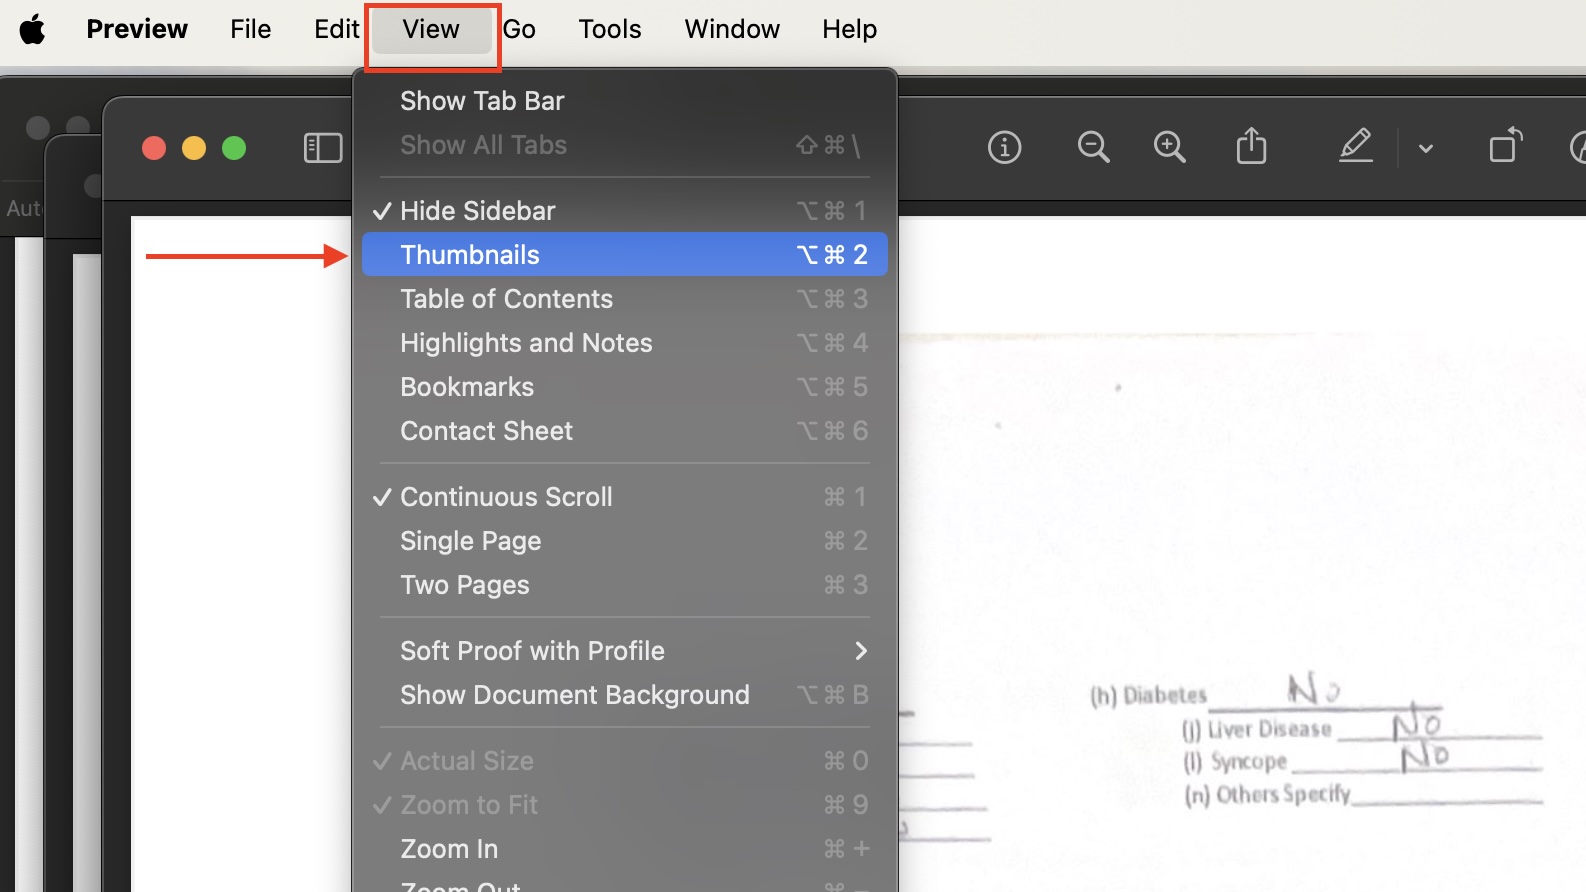Switch to Two Pages display
1586x892 pixels.
coord(624,585)
